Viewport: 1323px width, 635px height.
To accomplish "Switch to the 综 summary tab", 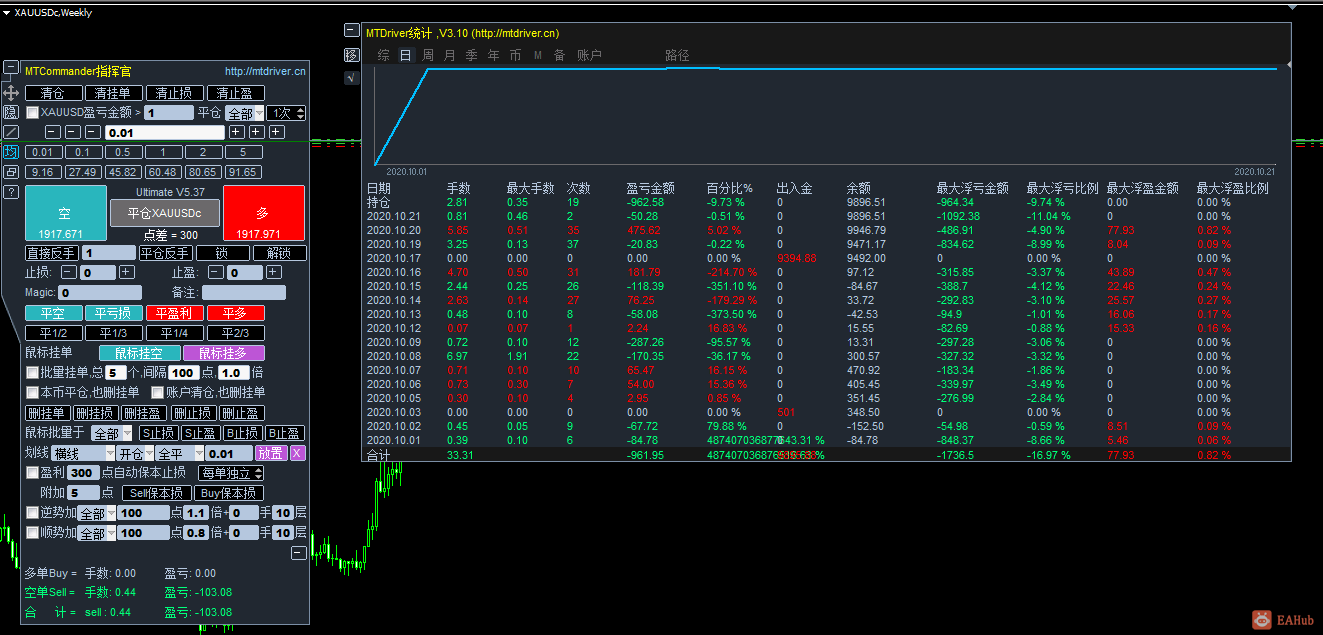I will point(383,55).
